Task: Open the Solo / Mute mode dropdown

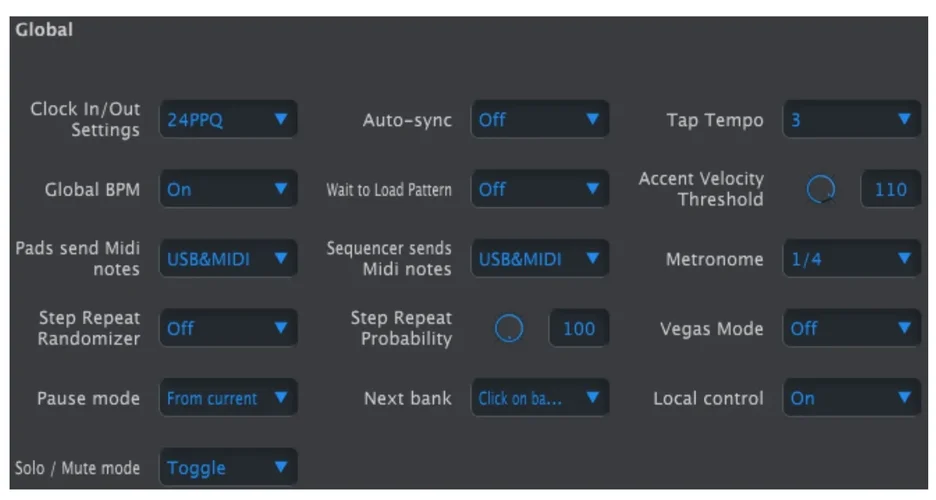Action: point(228,467)
